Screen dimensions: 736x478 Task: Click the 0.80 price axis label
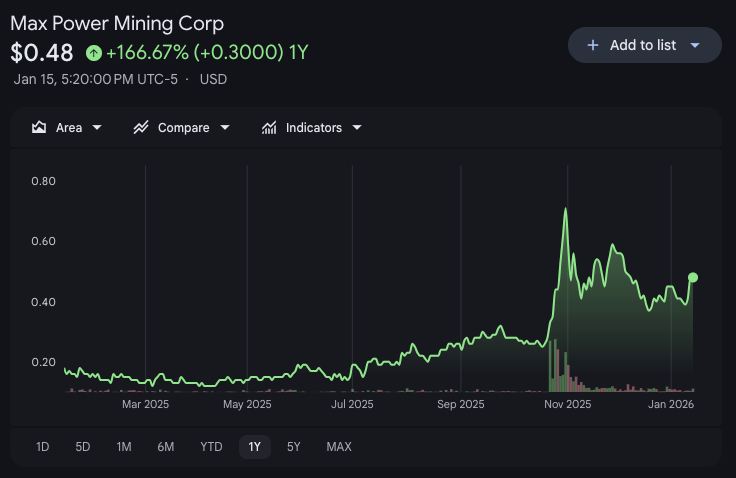coord(44,181)
